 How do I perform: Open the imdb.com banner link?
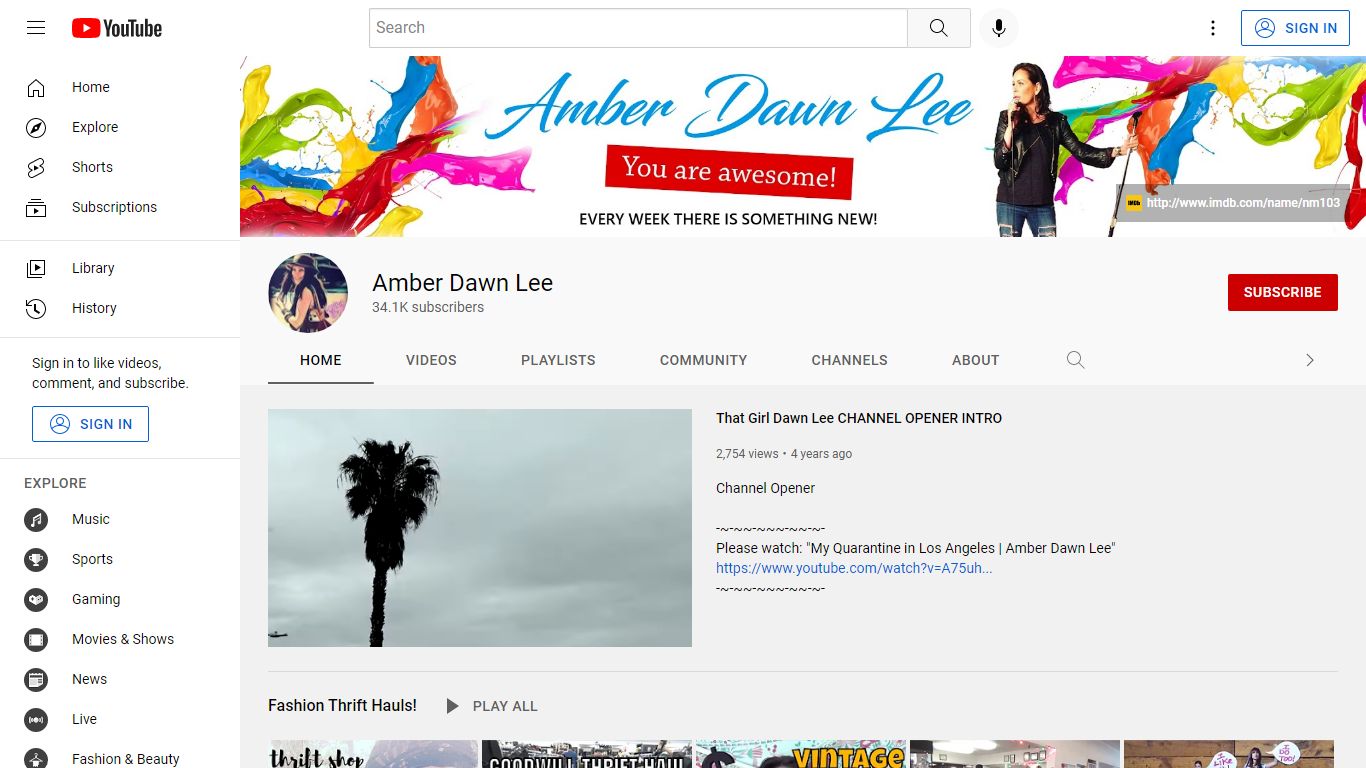tap(1243, 203)
